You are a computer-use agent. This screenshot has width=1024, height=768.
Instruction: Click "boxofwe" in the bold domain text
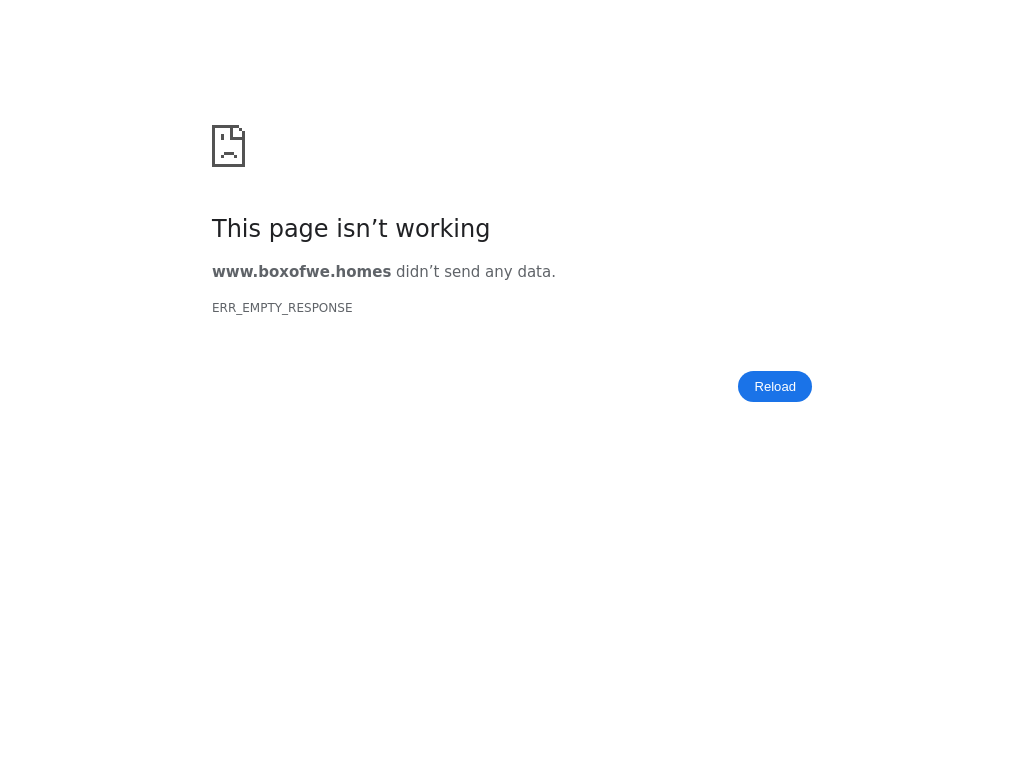[295, 272]
